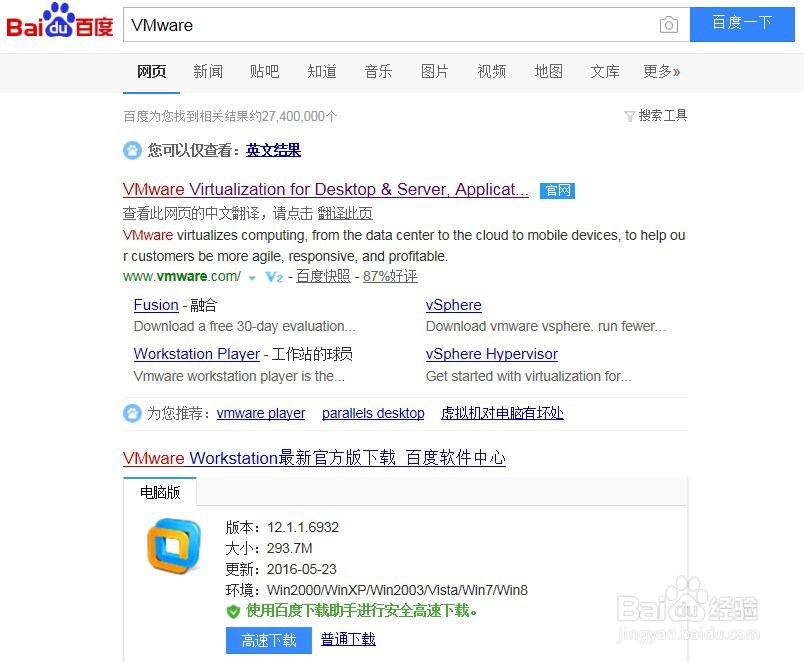The height and width of the screenshot is (662, 804).
Task: Click description Vmware workstation player is the
Action: click(x=239, y=376)
